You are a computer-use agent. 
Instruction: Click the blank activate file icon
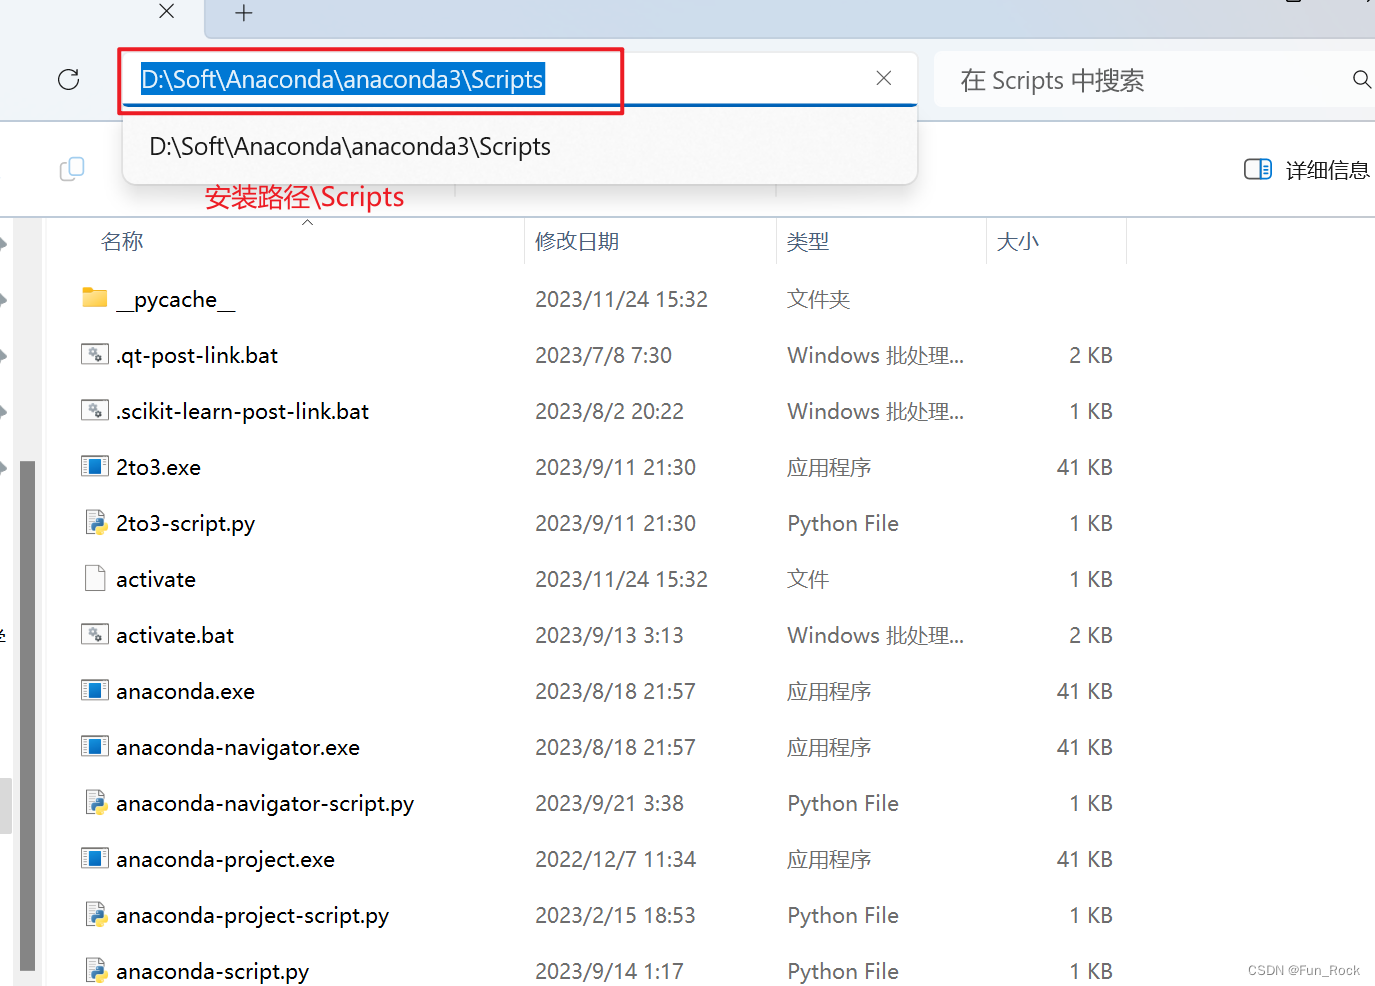pos(95,578)
